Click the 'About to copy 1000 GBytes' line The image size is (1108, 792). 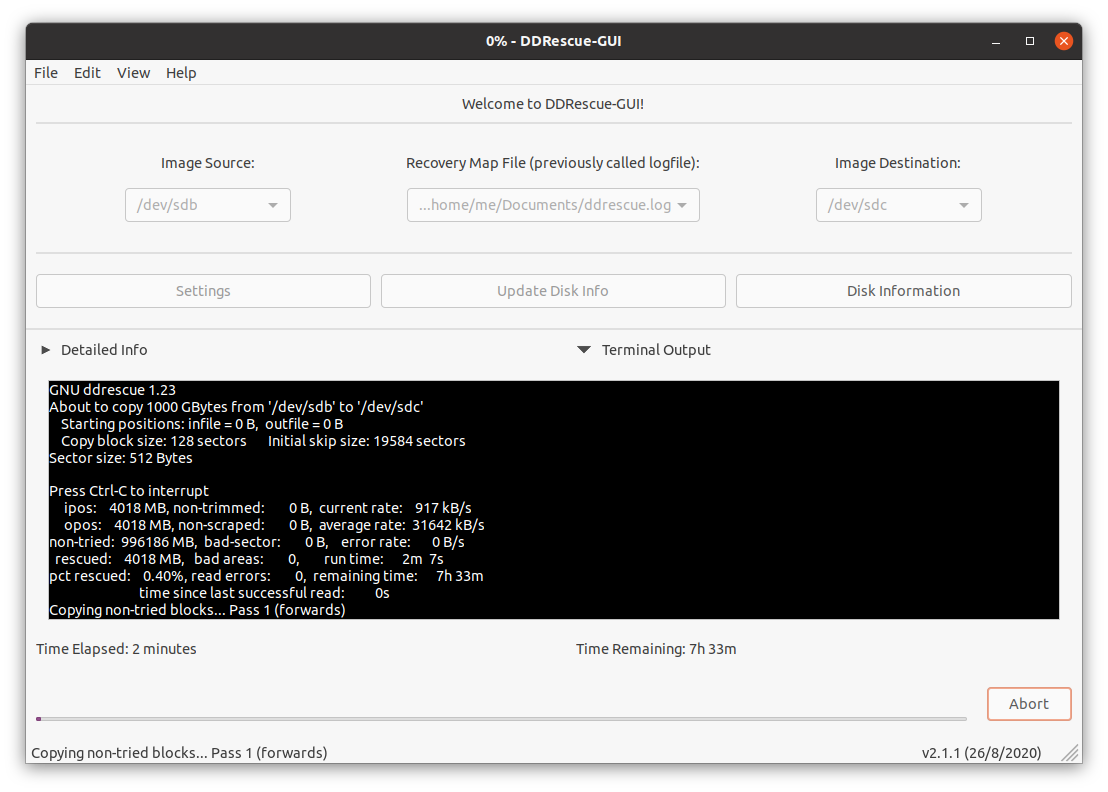tap(236, 407)
